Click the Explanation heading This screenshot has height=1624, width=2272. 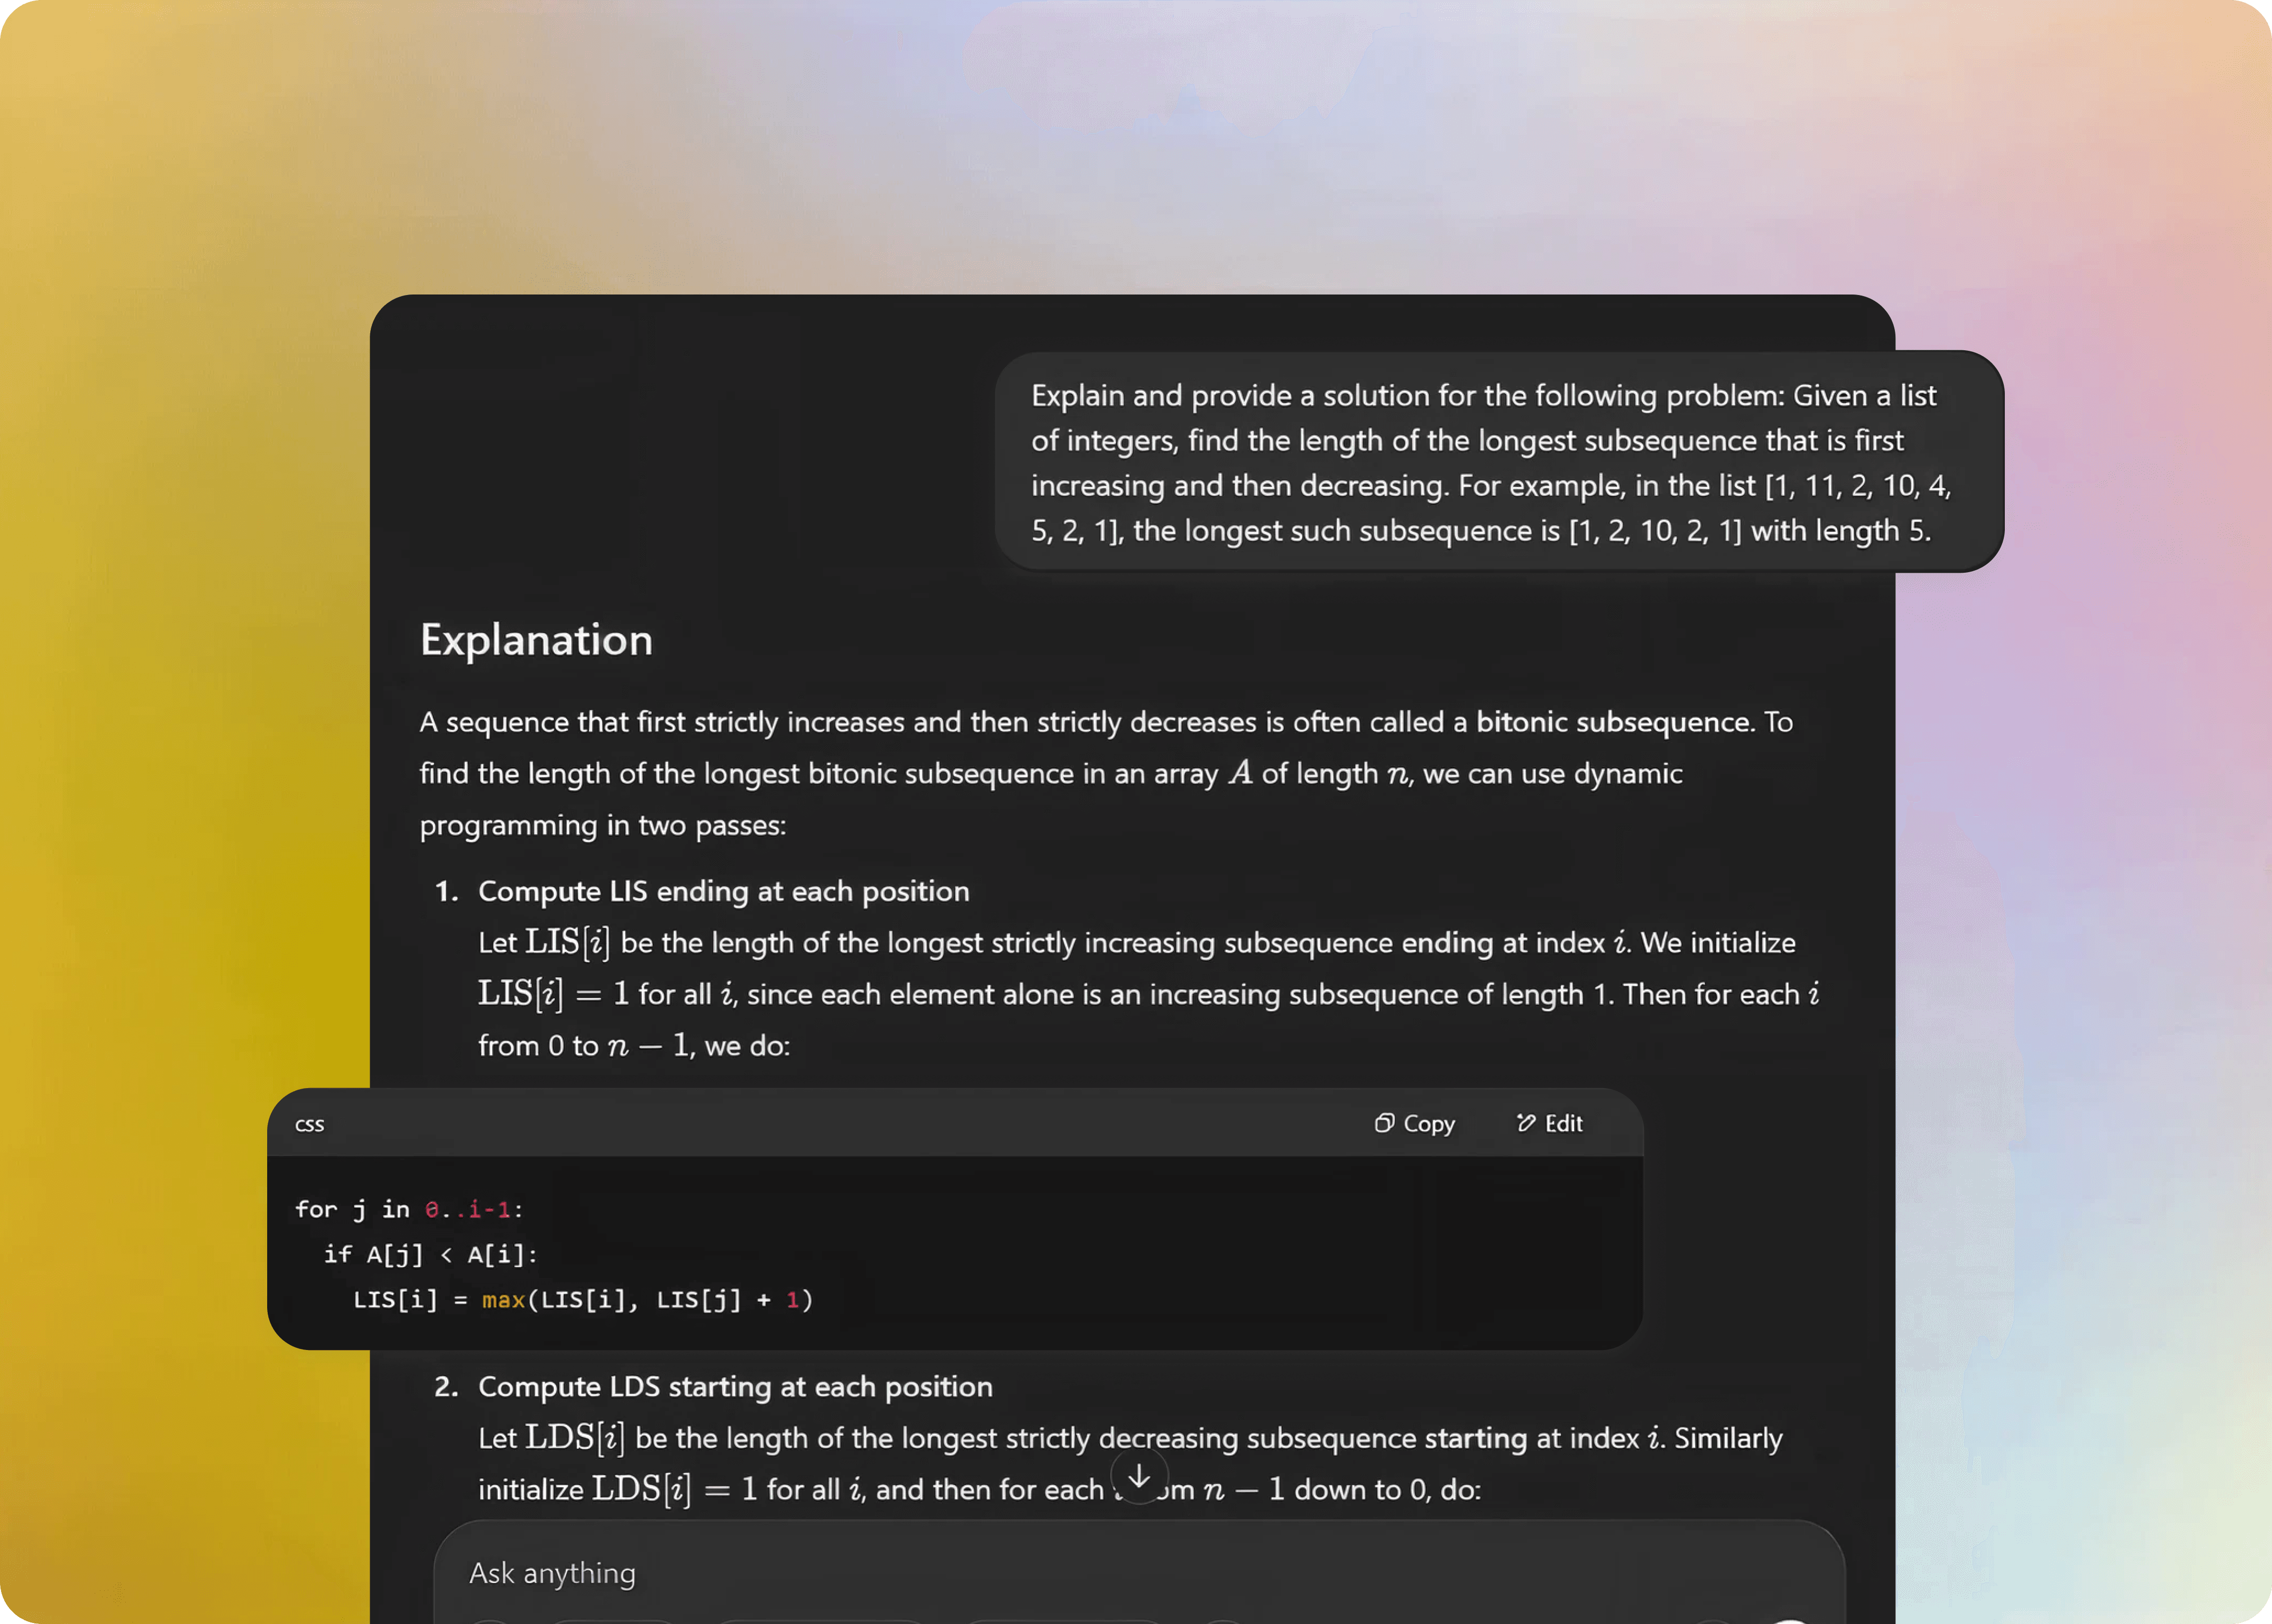(x=536, y=640)
